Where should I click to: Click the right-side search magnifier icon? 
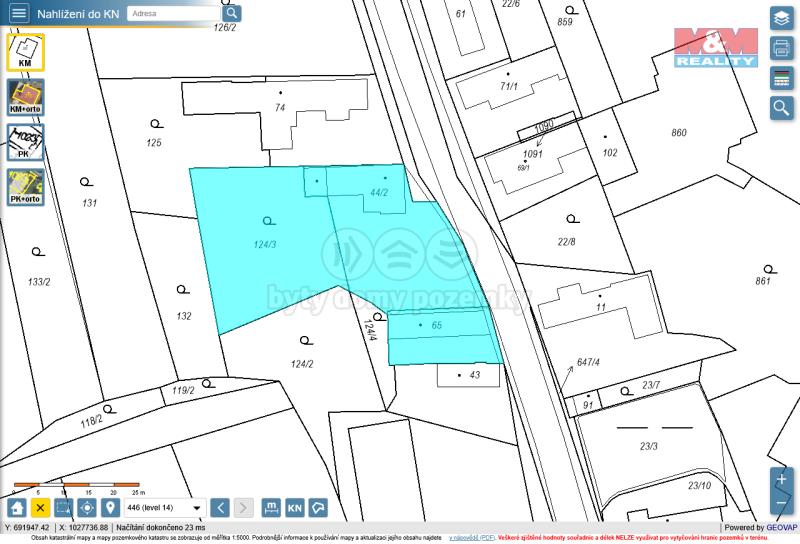(x=781, y=108)
